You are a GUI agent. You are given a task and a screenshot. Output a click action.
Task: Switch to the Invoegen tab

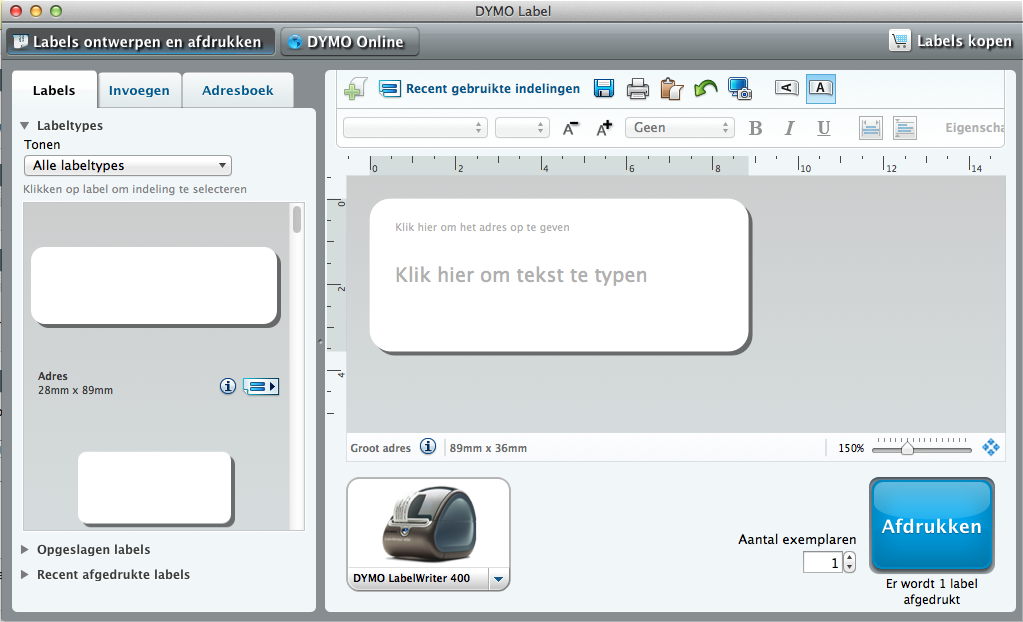click(139, 90)
